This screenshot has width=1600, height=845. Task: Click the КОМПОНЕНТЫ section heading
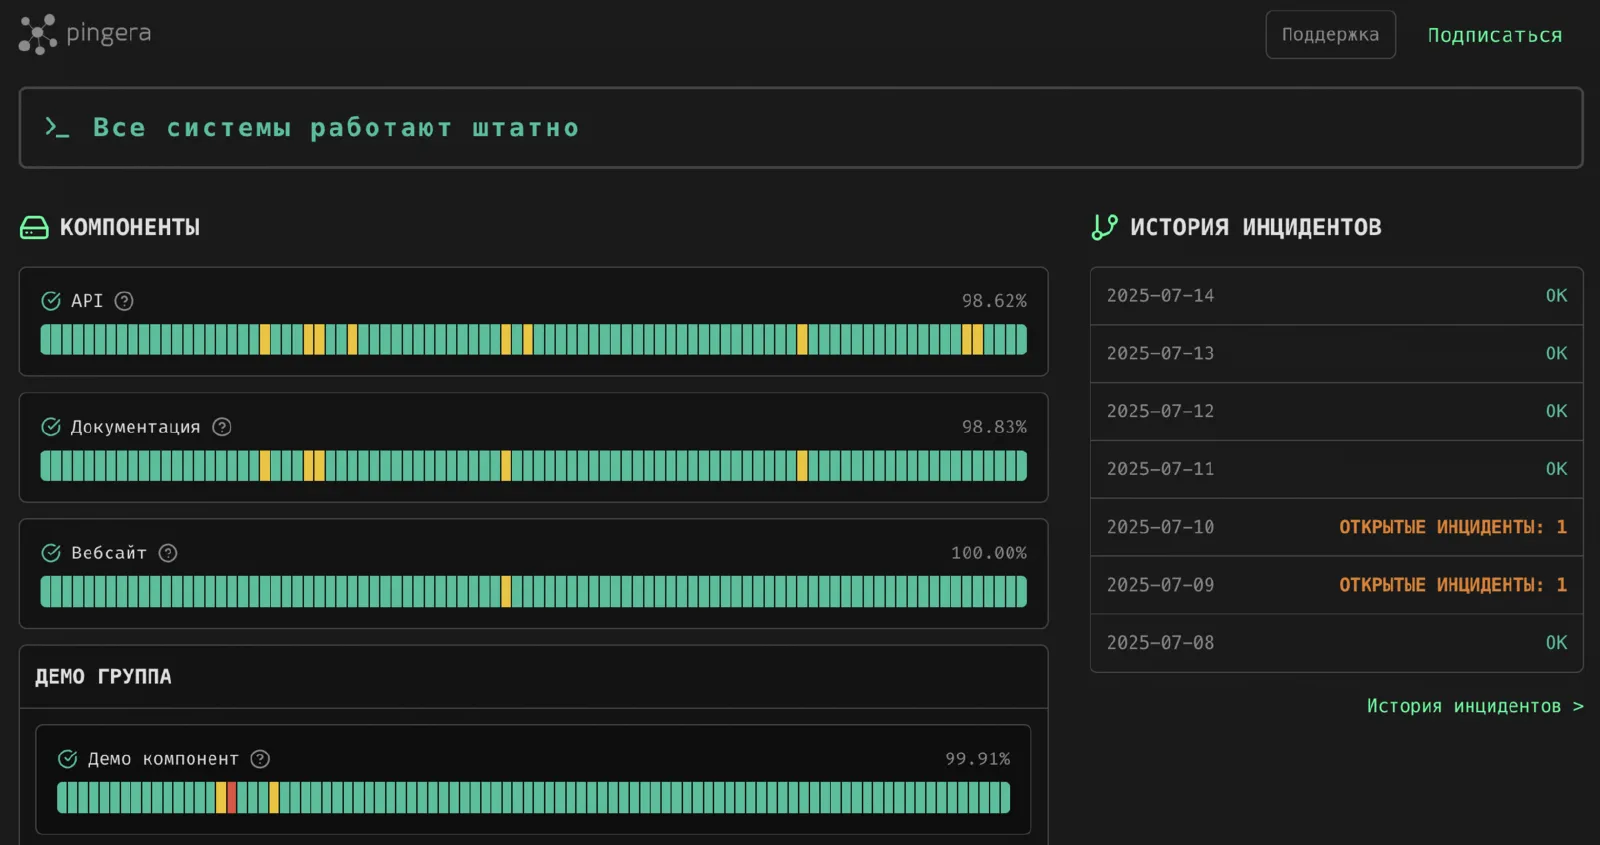130,227
